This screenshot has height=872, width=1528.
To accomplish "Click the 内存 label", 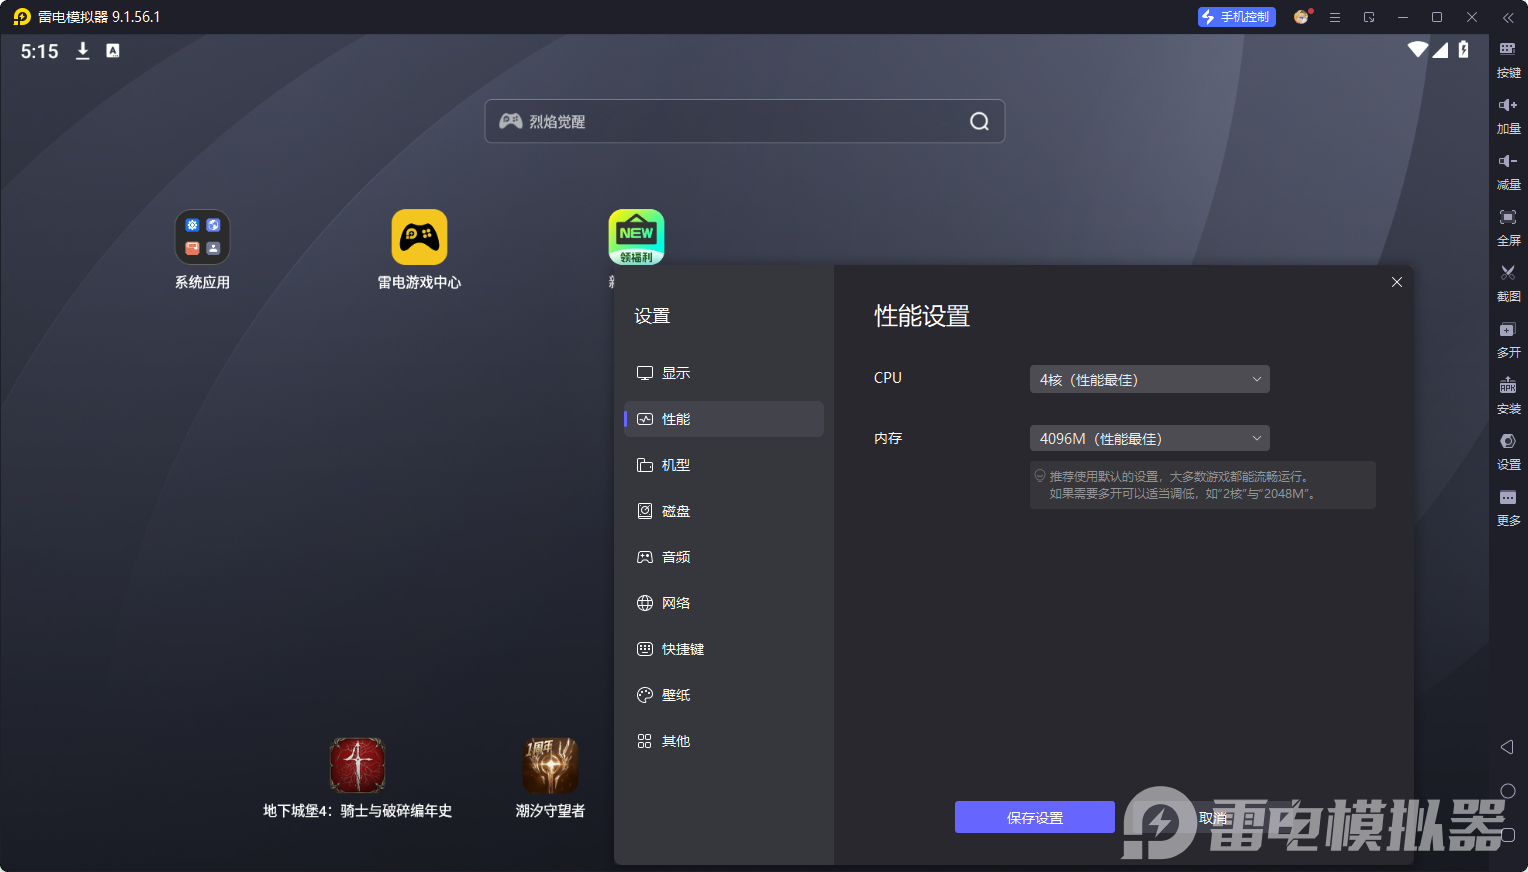I will click(888, 438).
